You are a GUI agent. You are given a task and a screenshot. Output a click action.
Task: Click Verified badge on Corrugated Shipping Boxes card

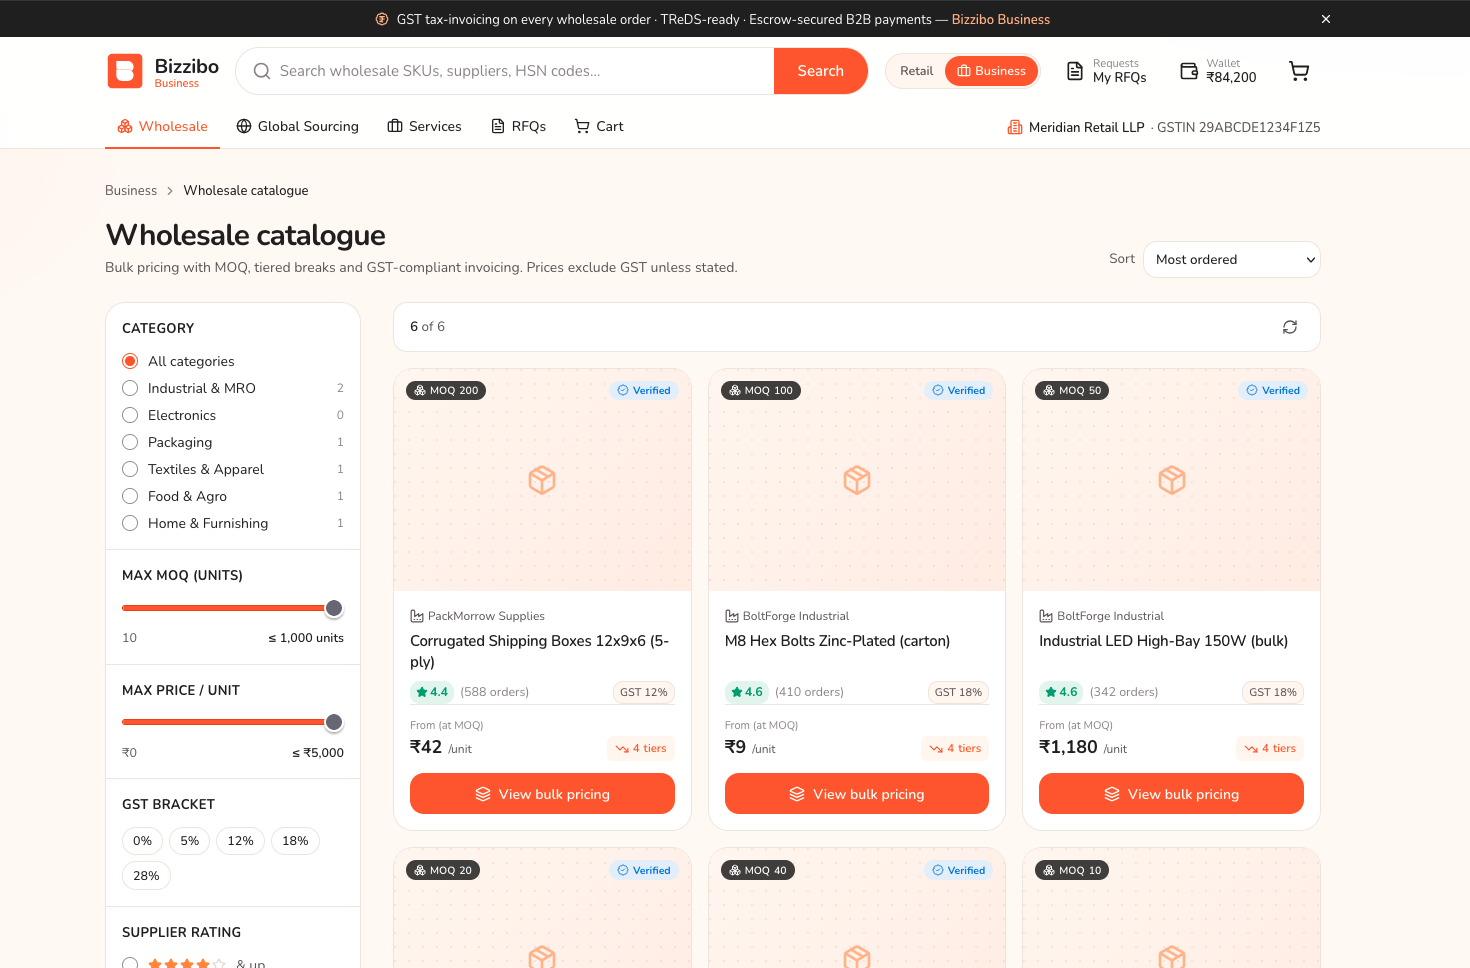click(x=644, y=390)
